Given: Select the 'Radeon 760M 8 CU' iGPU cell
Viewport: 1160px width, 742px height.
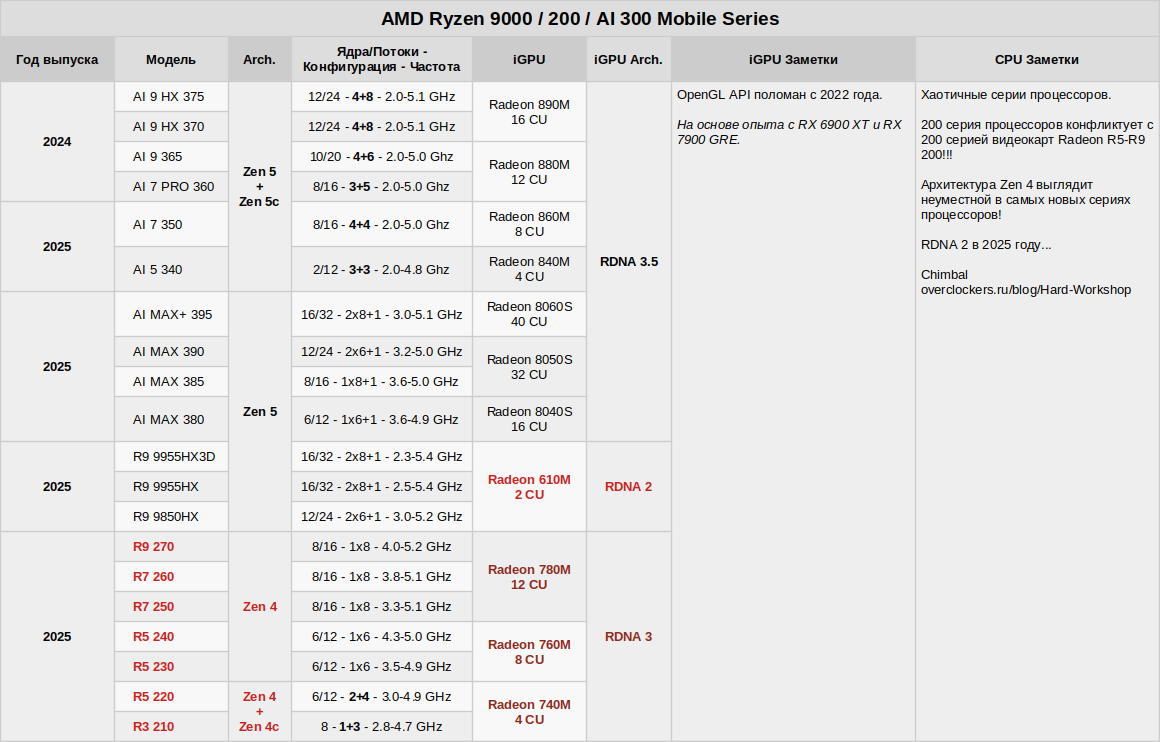Looking at the screenshot, I should point(529,652).
